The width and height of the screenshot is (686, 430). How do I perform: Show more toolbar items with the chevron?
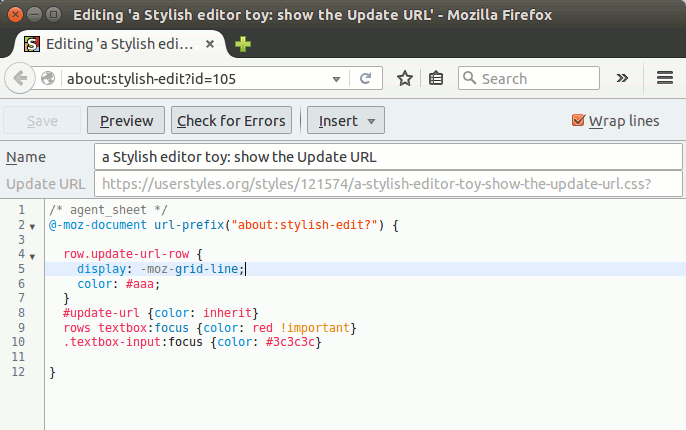click(622, 78)
